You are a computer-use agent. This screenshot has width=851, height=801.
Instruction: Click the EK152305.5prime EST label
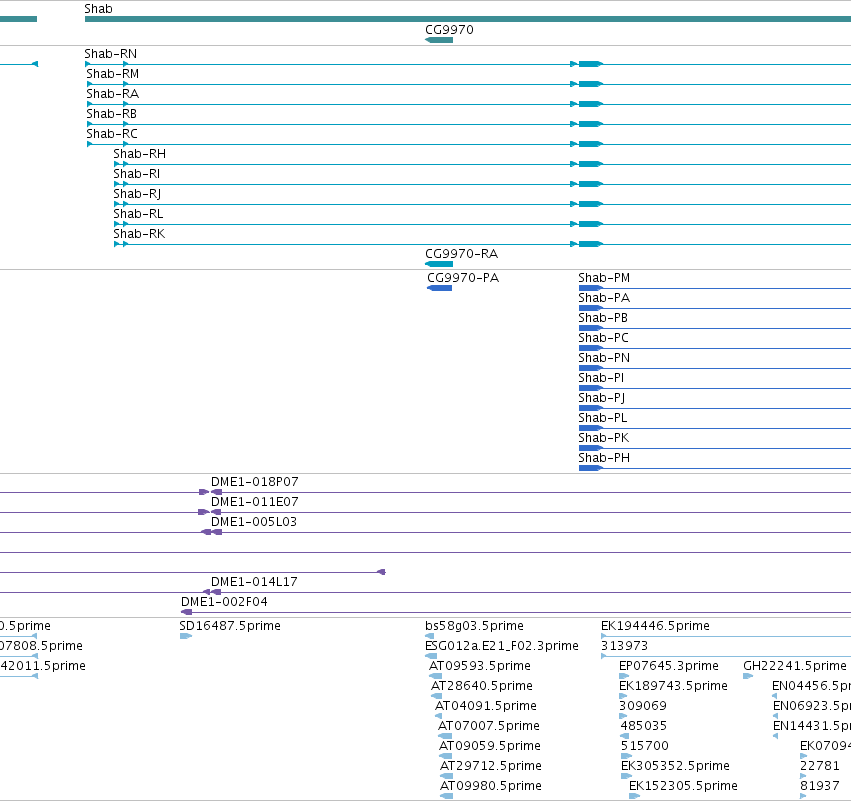click(683, 786)
